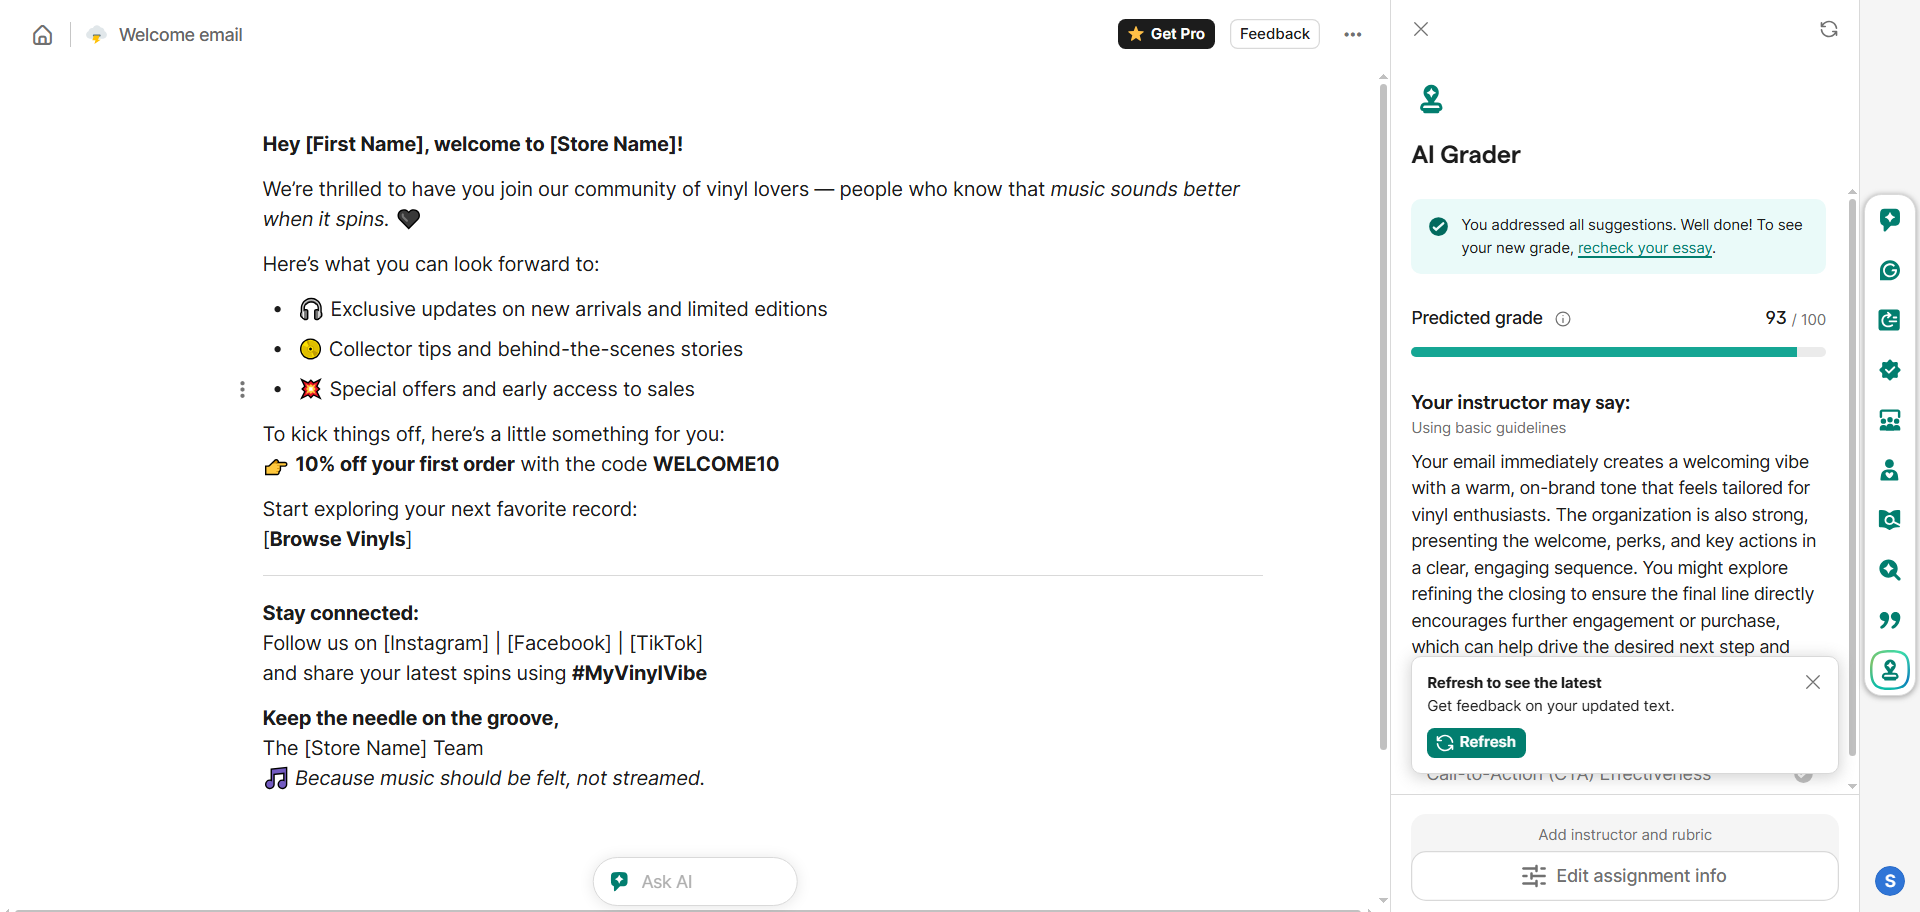Go to home via the house icon
The height and width of the screenshot is (912, 1920).
pyautogui.click(x=42, y=34)
